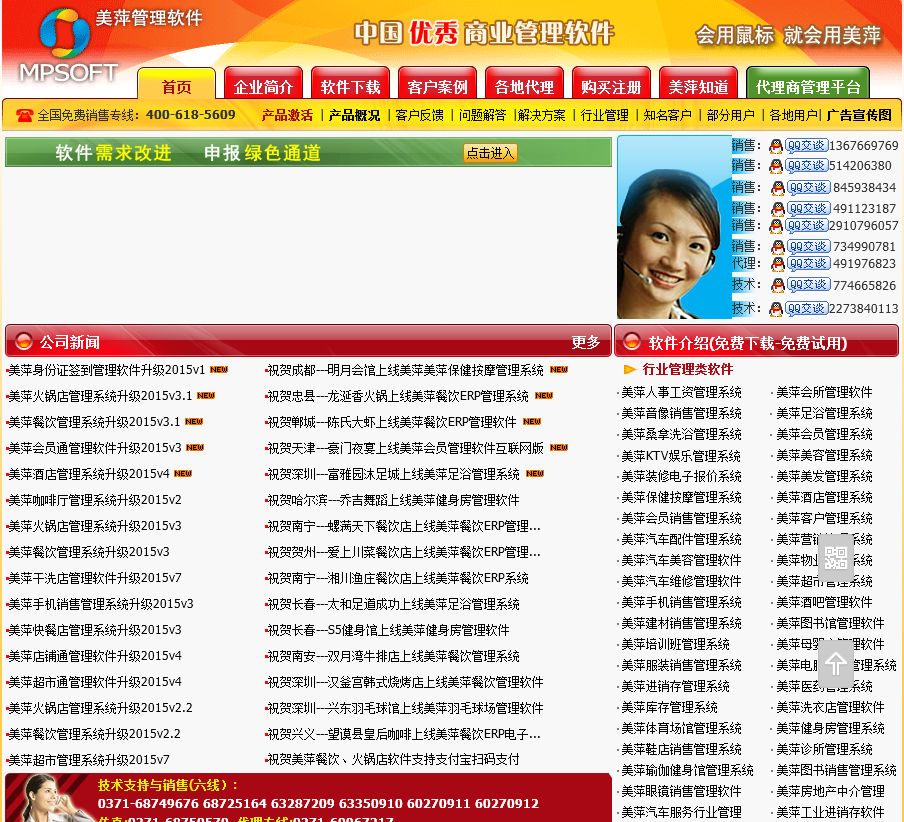Click the back-to-top arrow icon

coord(835,663)
